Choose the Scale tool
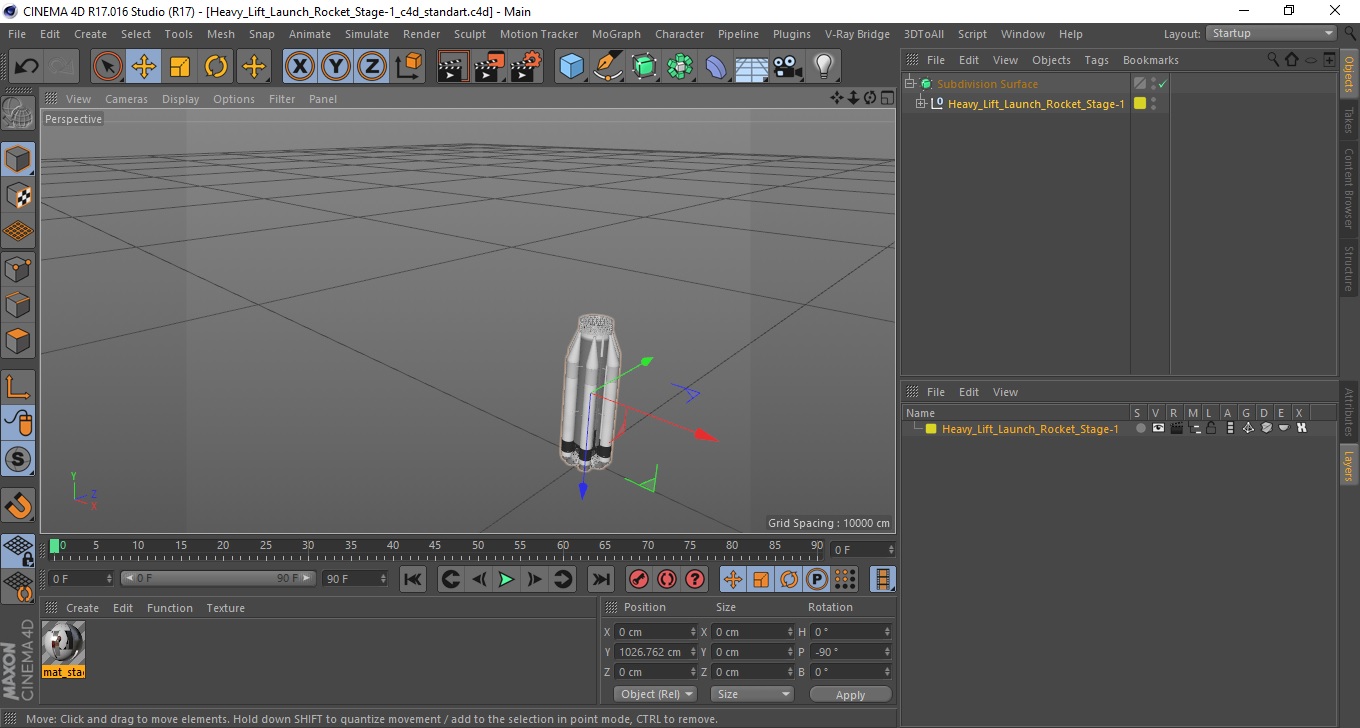Viewport: 1360px width, 728px height. (x=180, y=67)
